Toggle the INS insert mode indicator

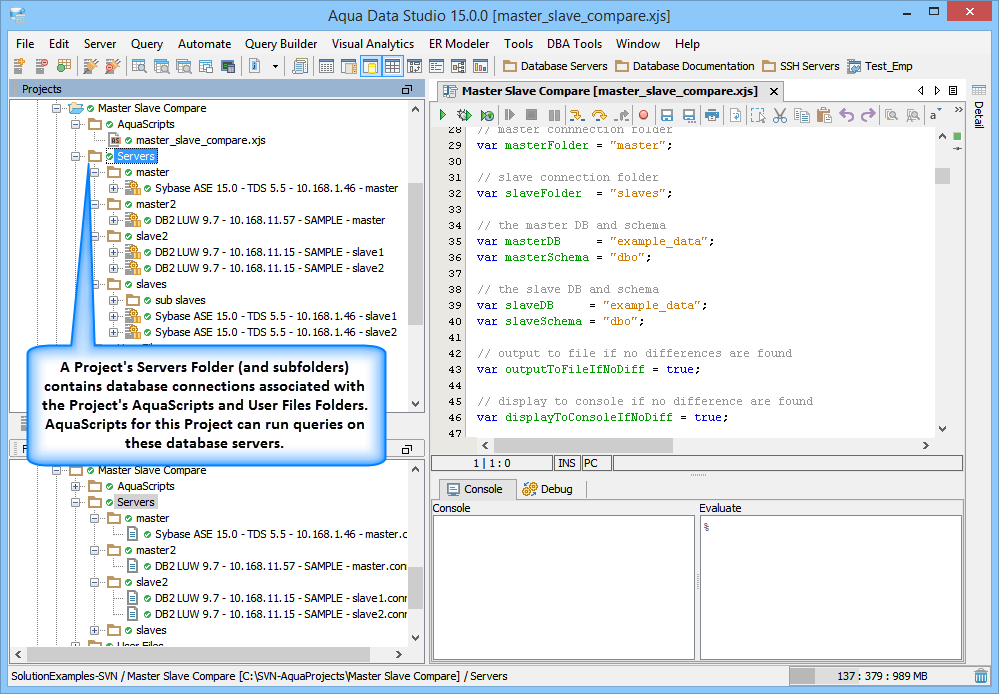coord(566,463)
